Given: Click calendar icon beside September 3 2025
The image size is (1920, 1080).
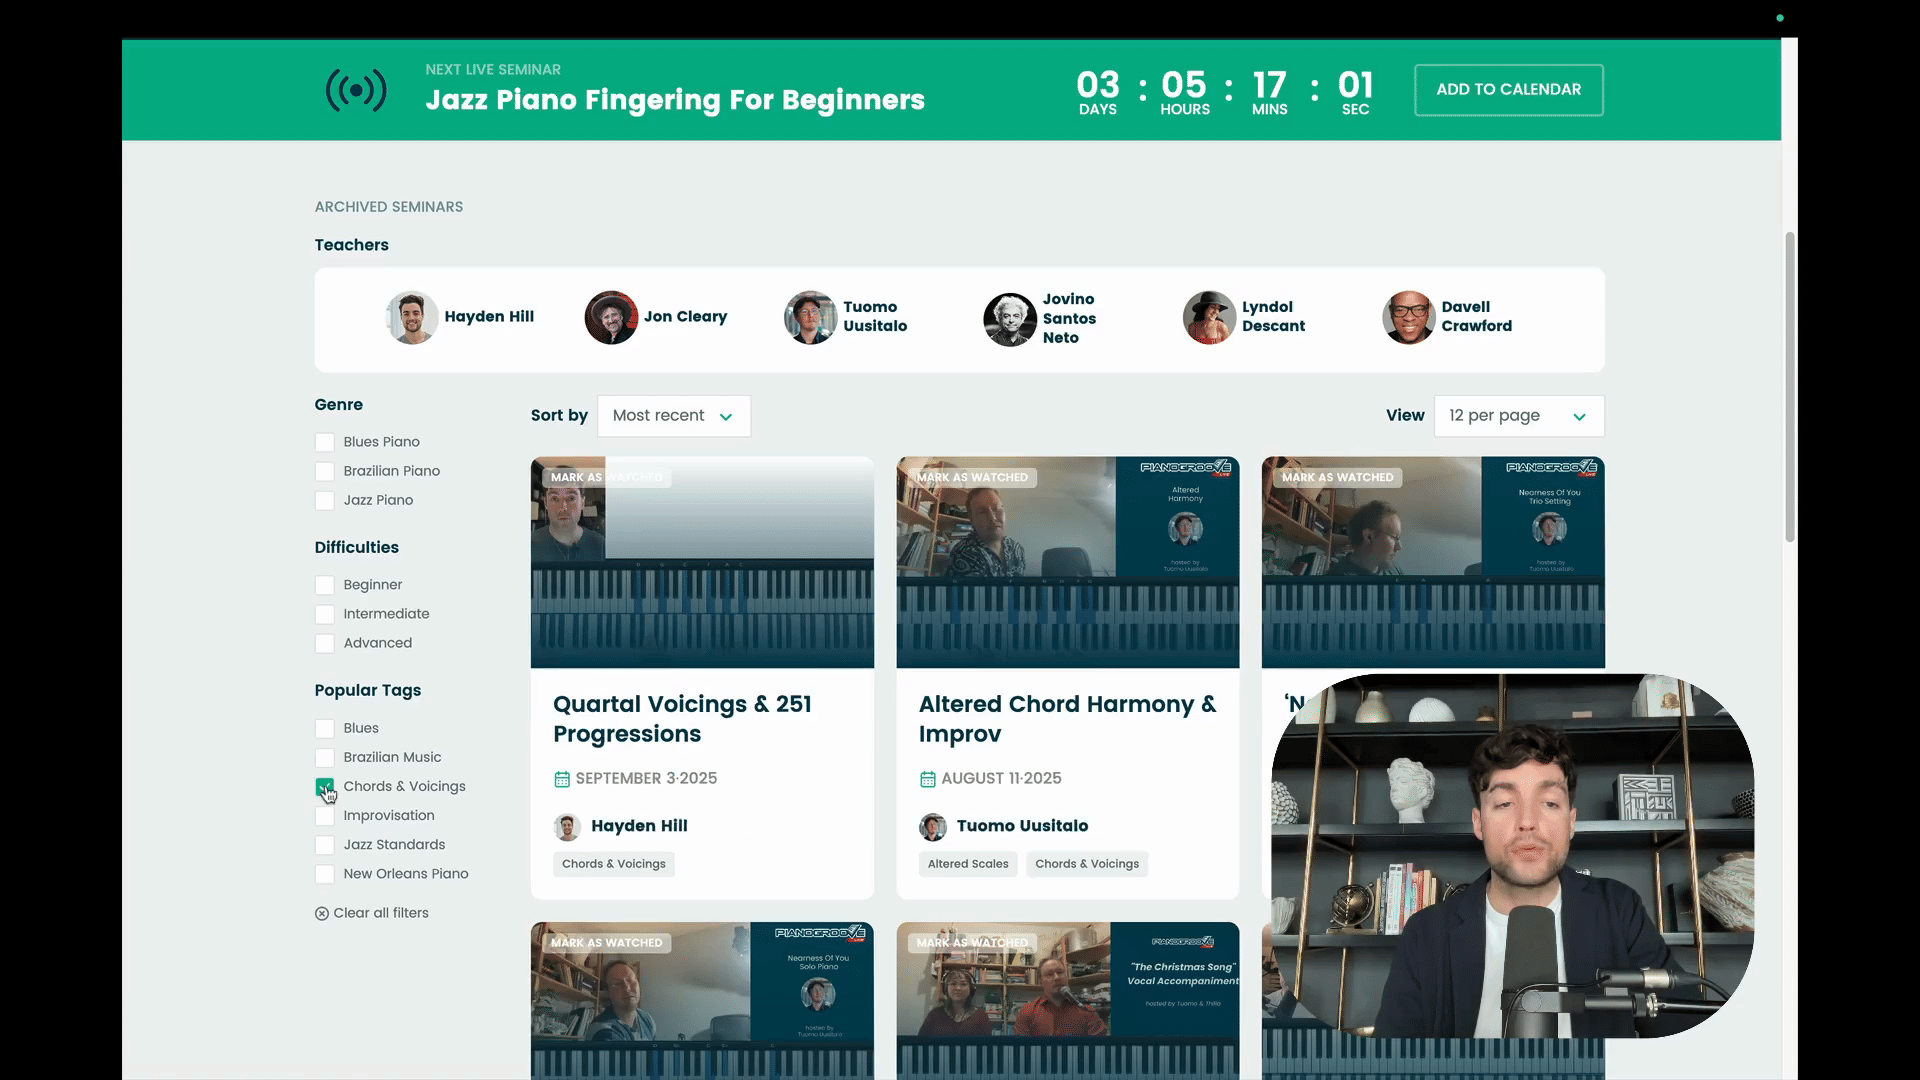Looking at the screenshot, I should (x=562, y=779).
